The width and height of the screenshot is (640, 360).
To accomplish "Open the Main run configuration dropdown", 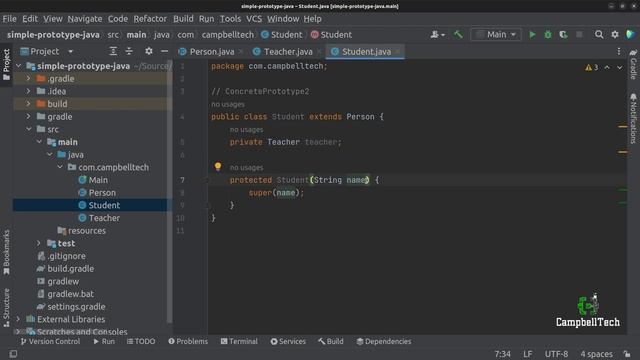I will tap(496, 35).
